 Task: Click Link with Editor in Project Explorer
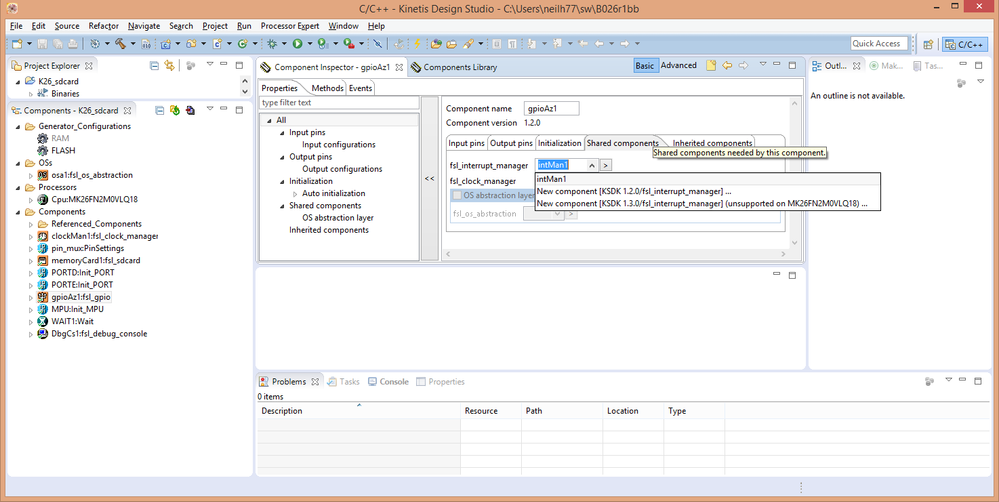pos(169,66)
